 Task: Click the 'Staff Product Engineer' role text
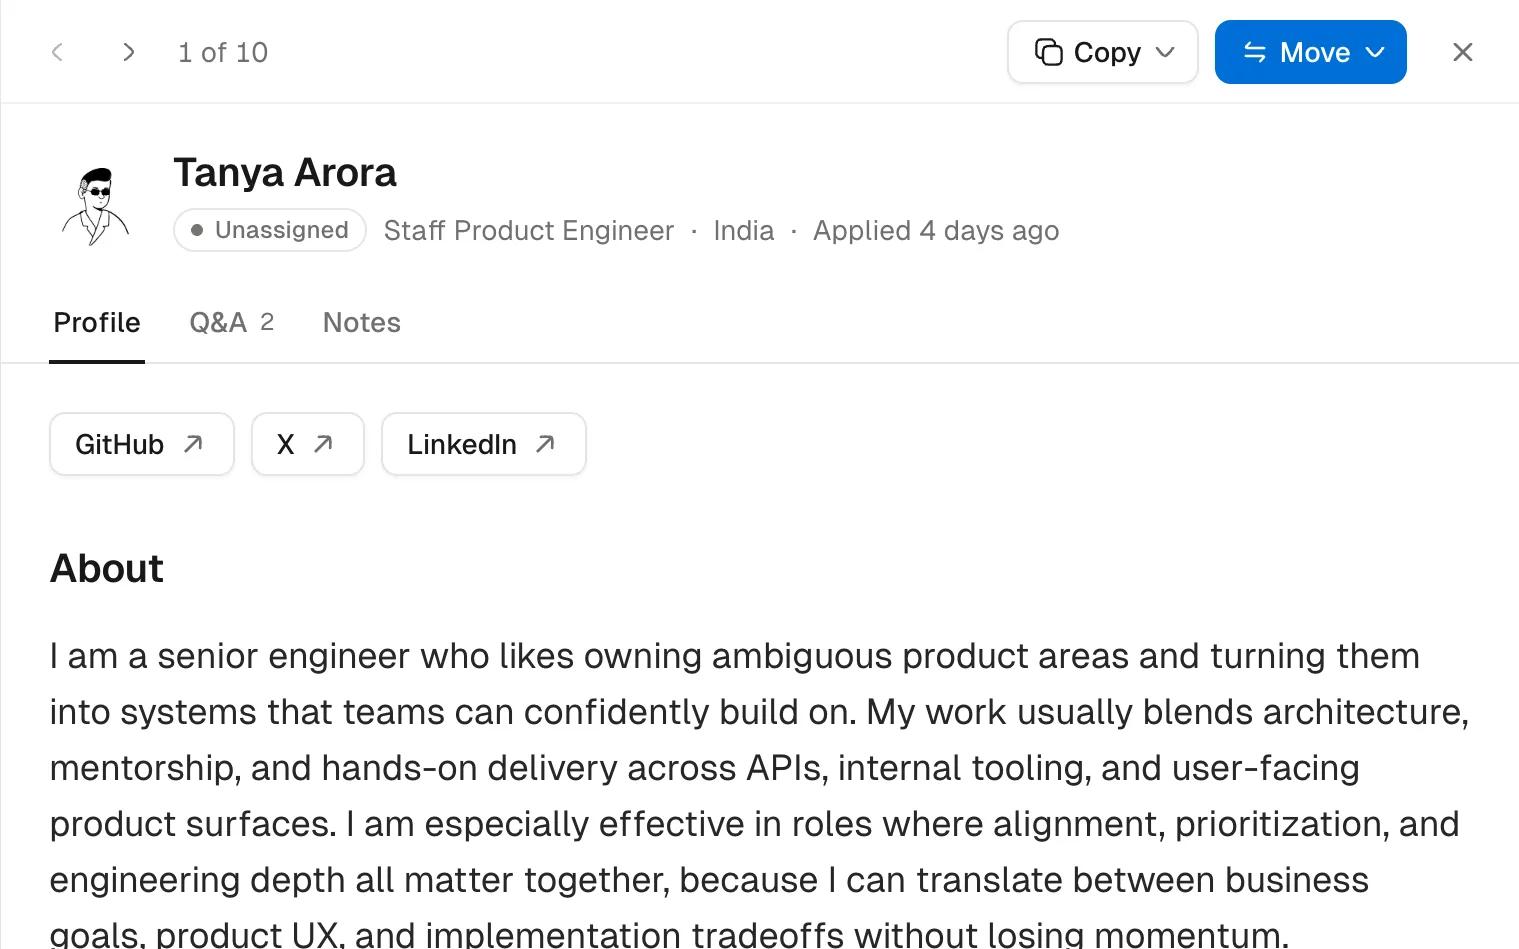(529, 231)
